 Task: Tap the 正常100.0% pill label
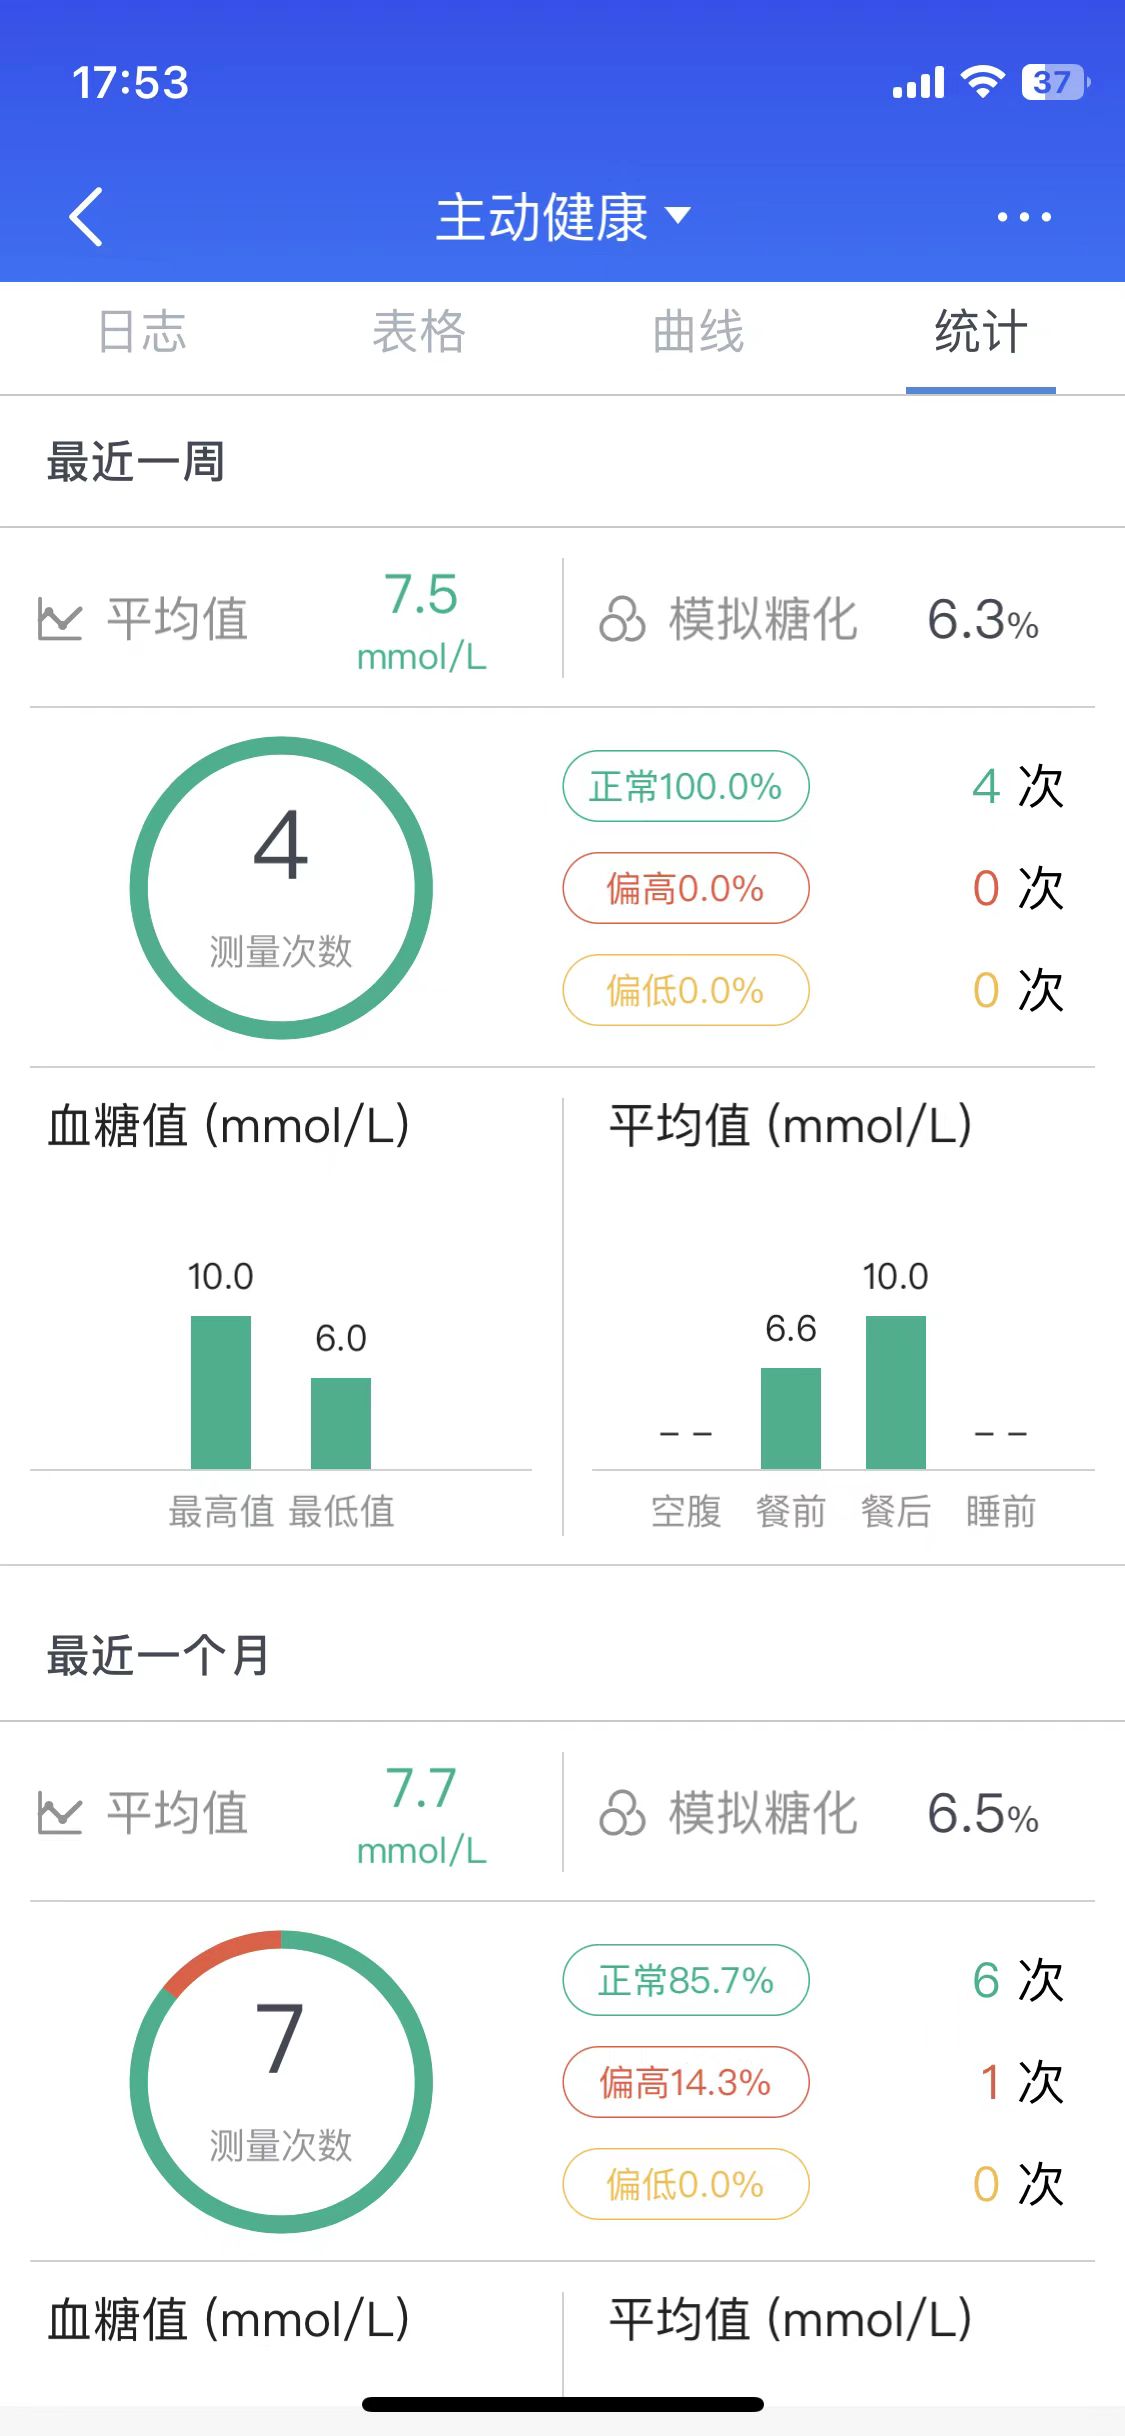coord(686,787)
